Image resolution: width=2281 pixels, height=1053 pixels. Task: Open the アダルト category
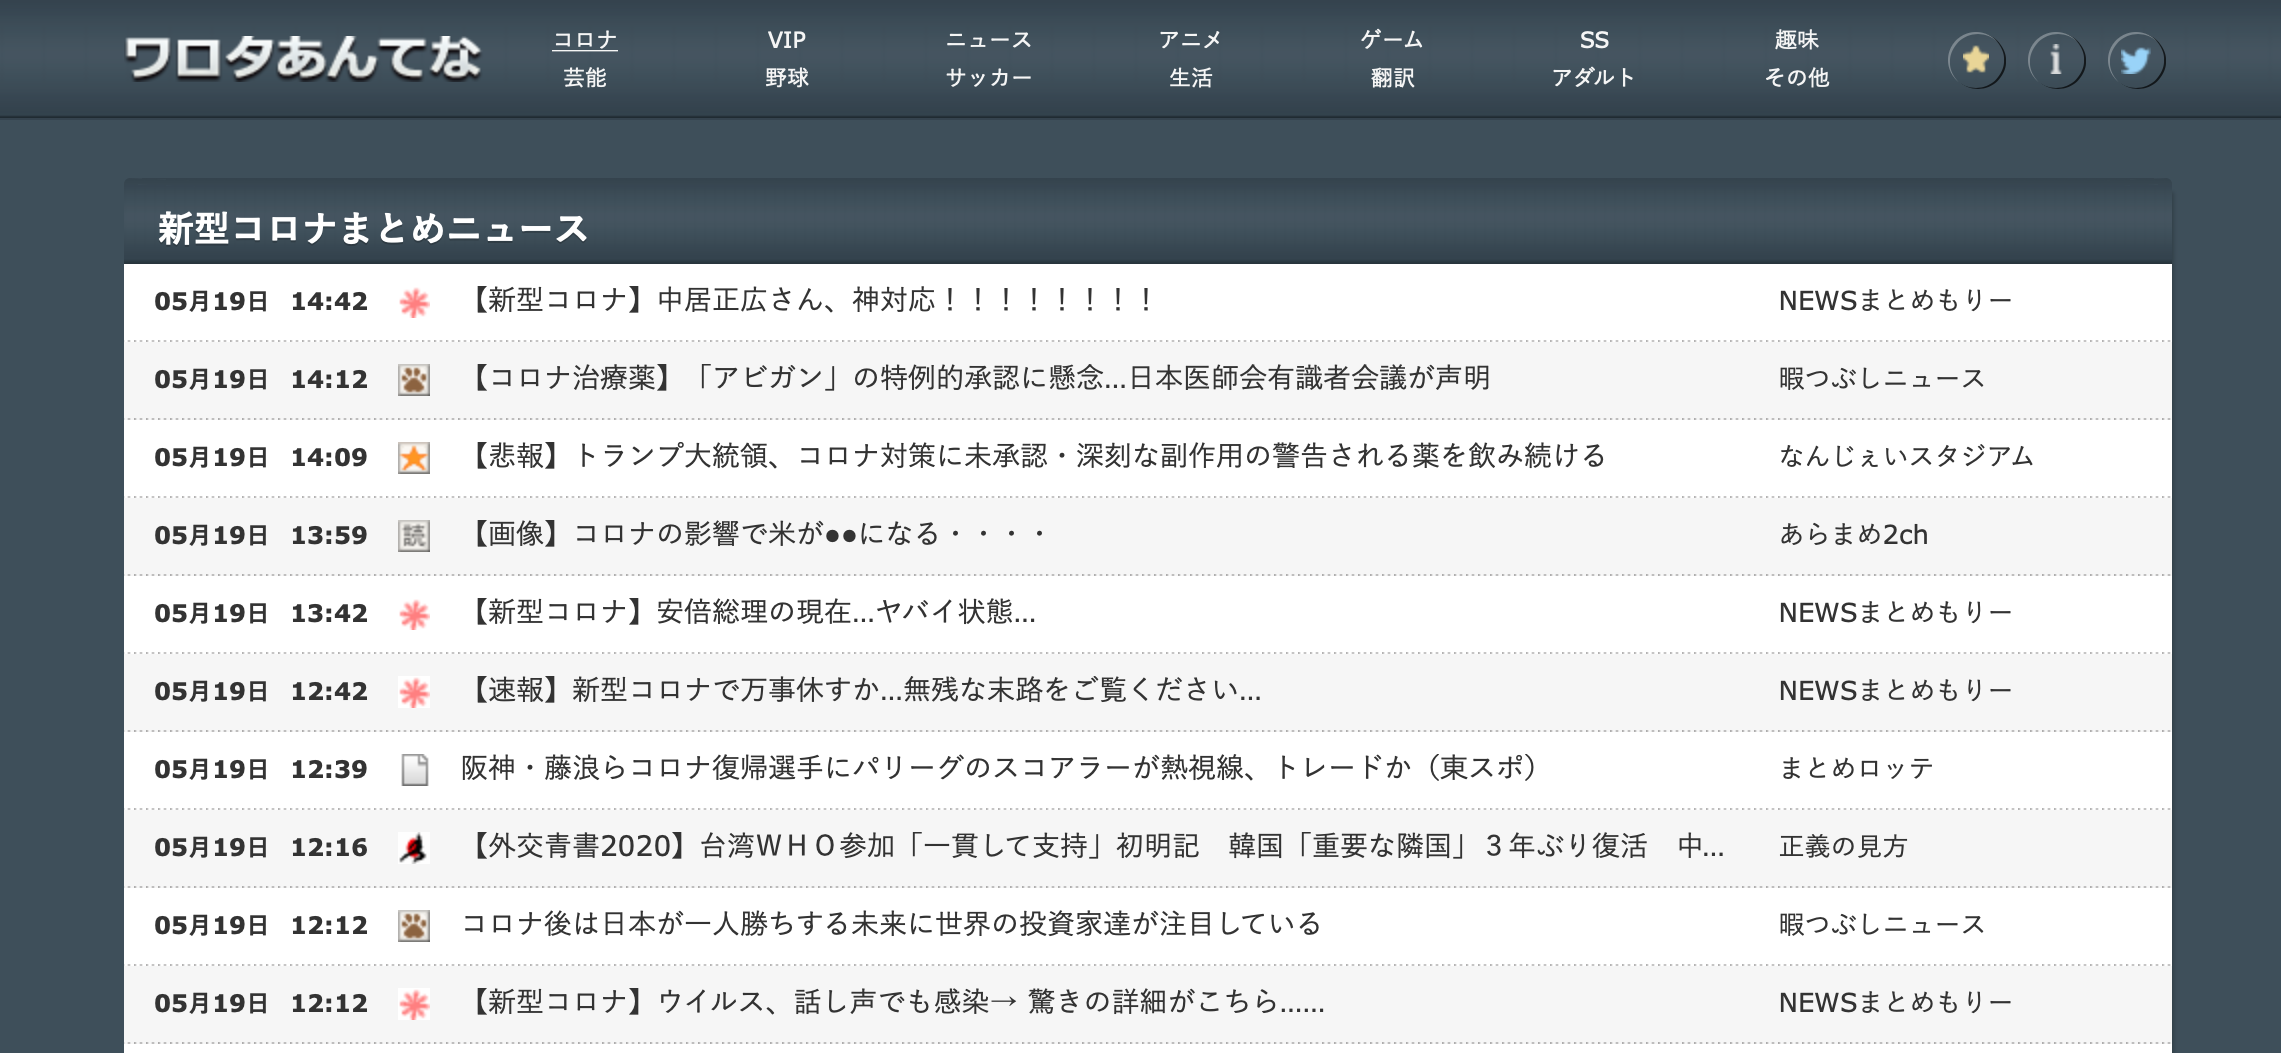(x=1594, y=77)
